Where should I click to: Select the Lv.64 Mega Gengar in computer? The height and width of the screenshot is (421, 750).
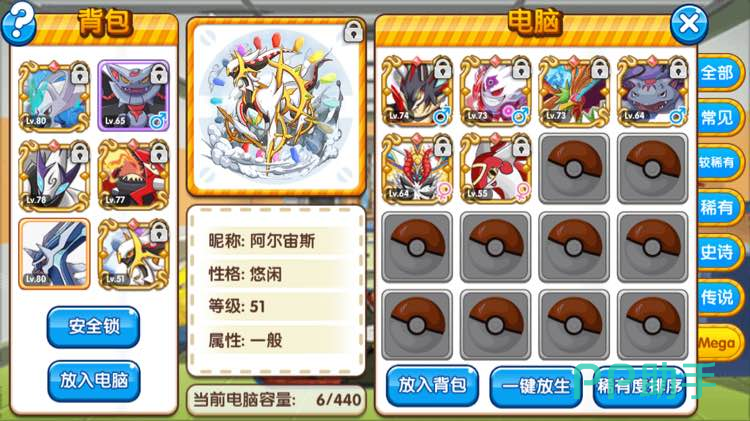pos(652,91)
